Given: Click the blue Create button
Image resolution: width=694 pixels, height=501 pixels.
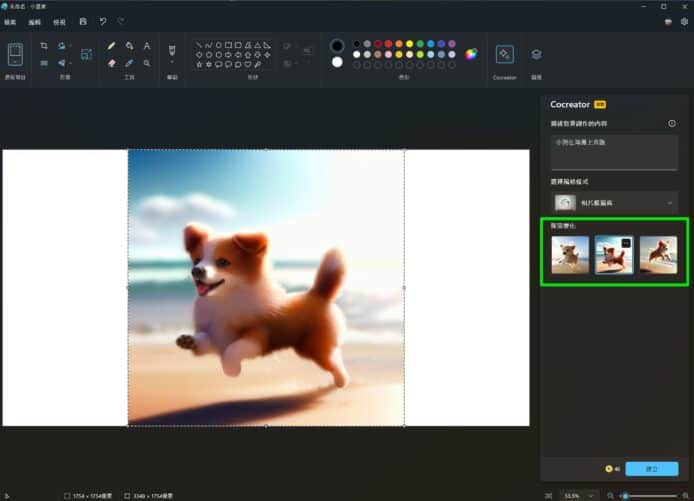Looking at the screenshot, I should click(x=651, y=468).
